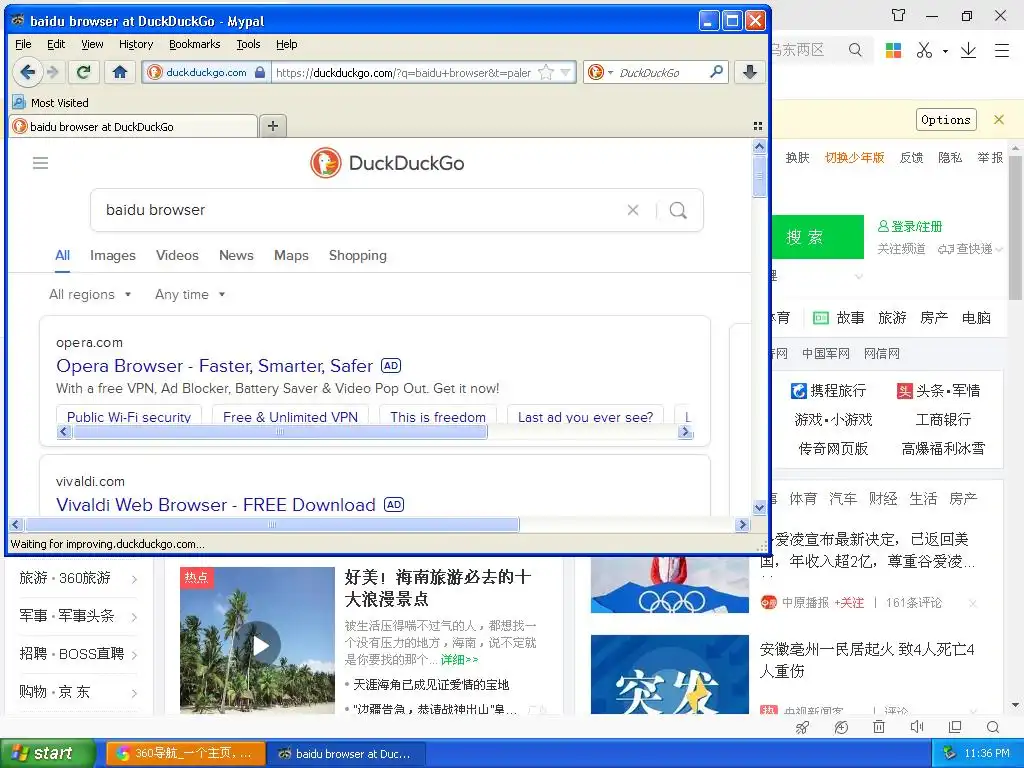The image size is (1024, 768).
Task: Click the green 搜索 search button
Action: coord(817,237)
